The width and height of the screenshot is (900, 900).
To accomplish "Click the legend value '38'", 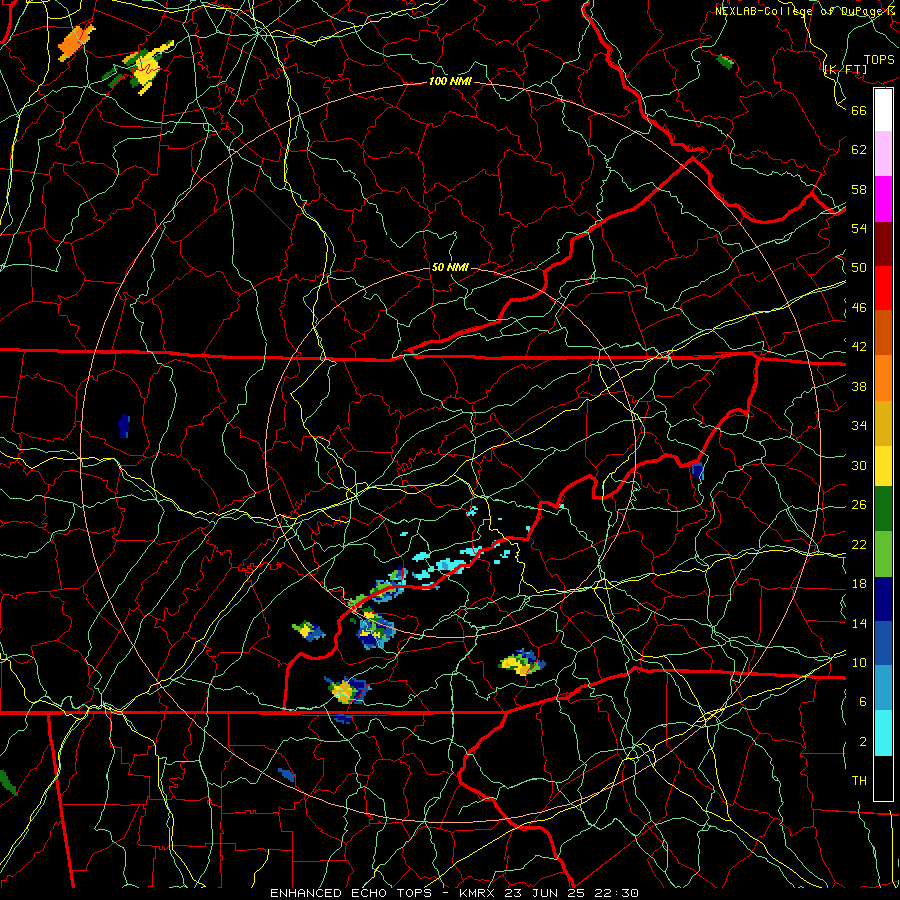I will click(859, 386).
